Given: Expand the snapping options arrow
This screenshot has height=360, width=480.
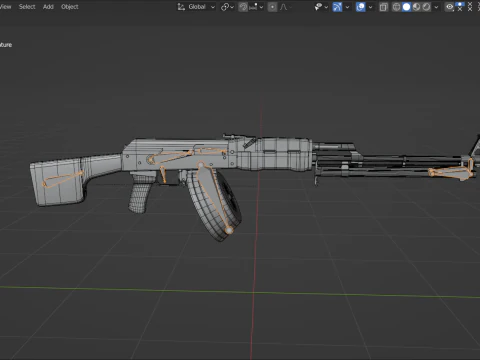Looking at the screenshot, I should coord(261,7).
